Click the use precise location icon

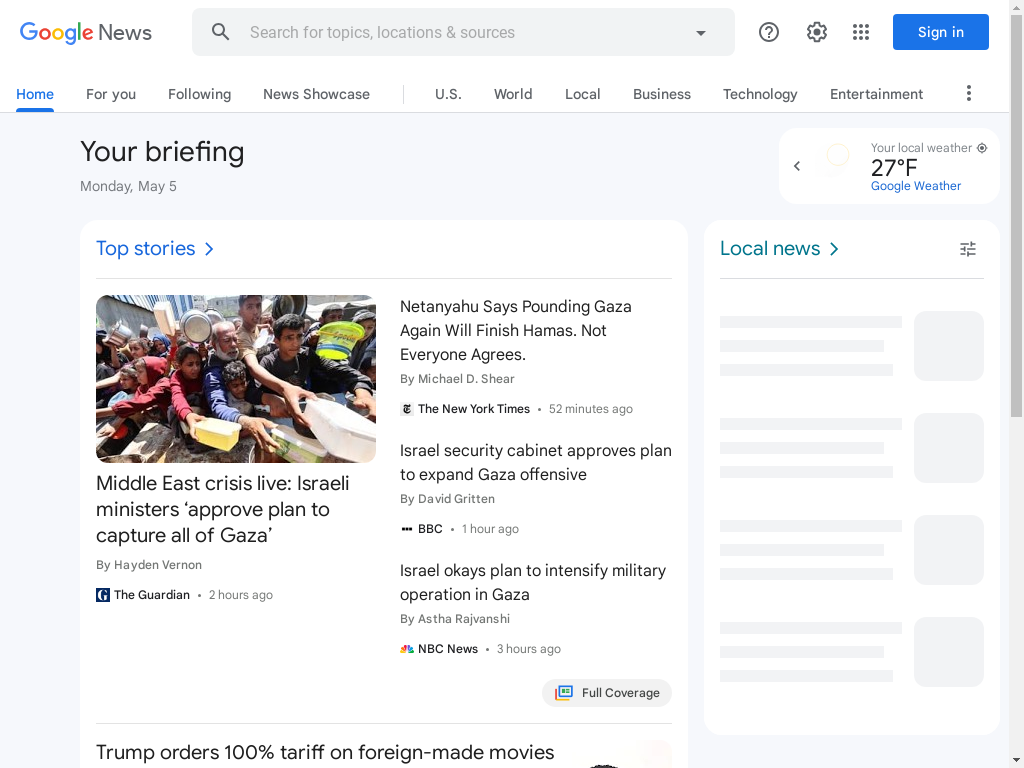(x=982, y=148)
